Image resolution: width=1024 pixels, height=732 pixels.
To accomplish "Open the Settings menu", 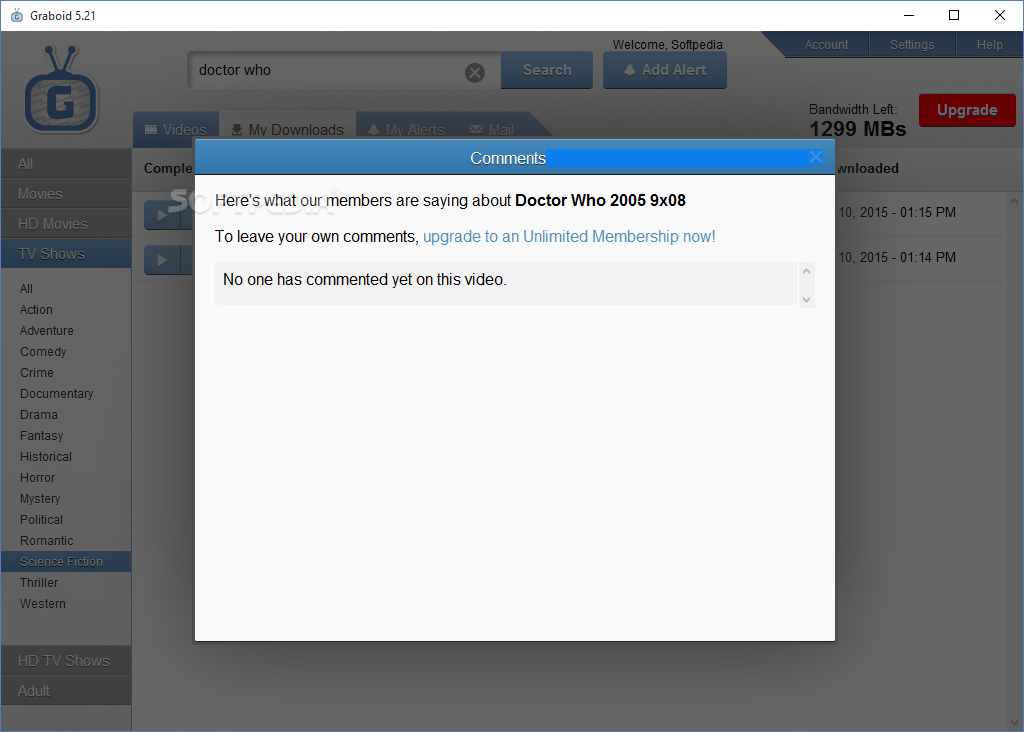I will [912, 44].
